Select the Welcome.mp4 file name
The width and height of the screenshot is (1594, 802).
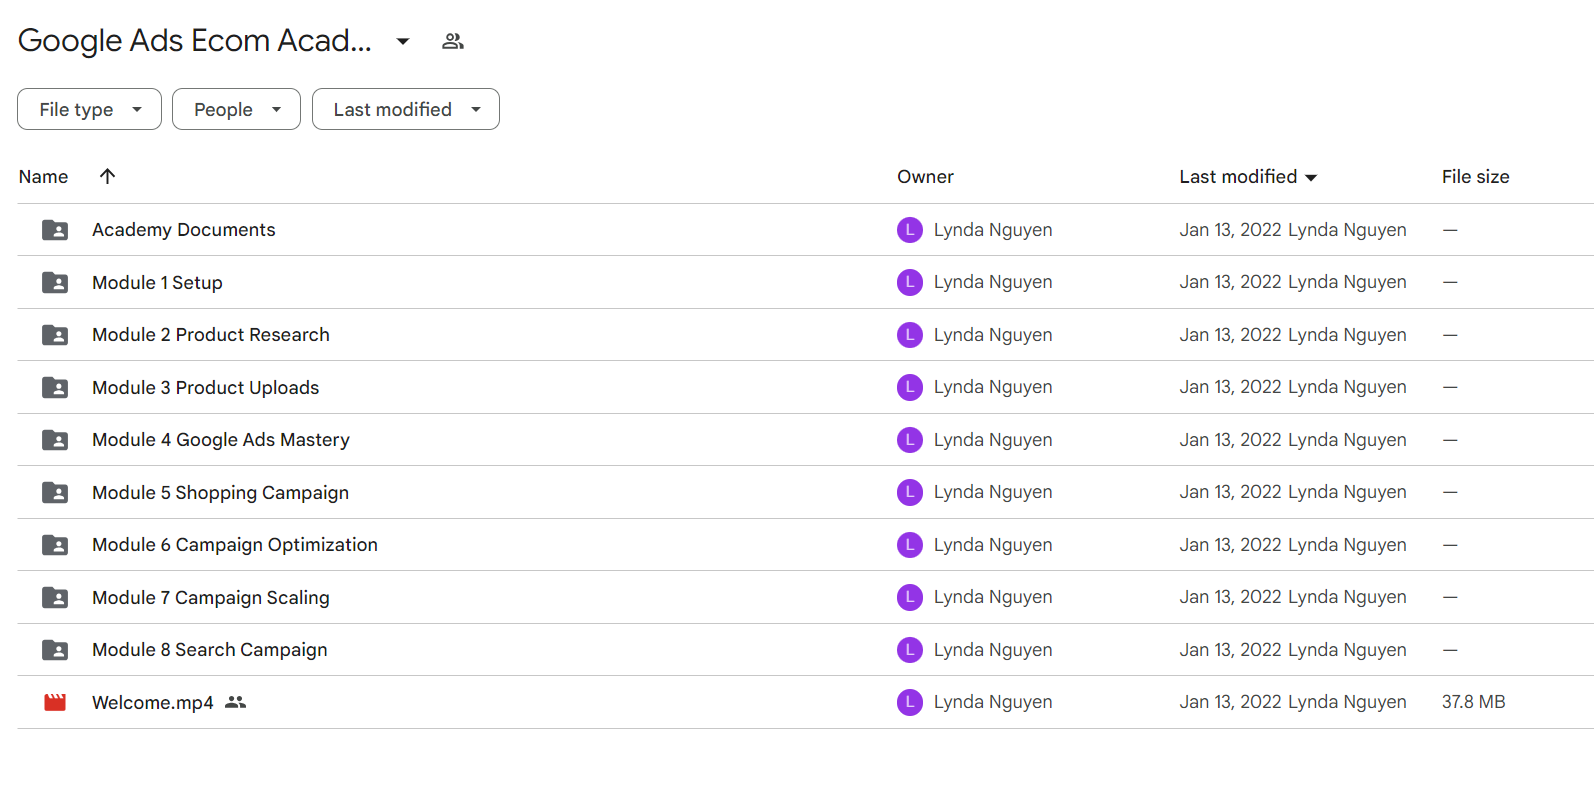tap(152, 703)
